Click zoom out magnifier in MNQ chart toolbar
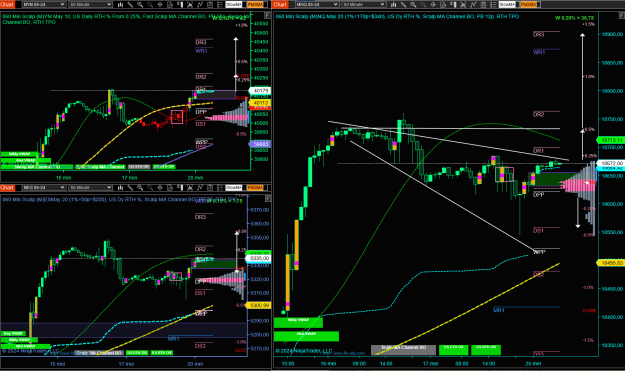This screenshot has width=625, height=371. coord(423,4)
